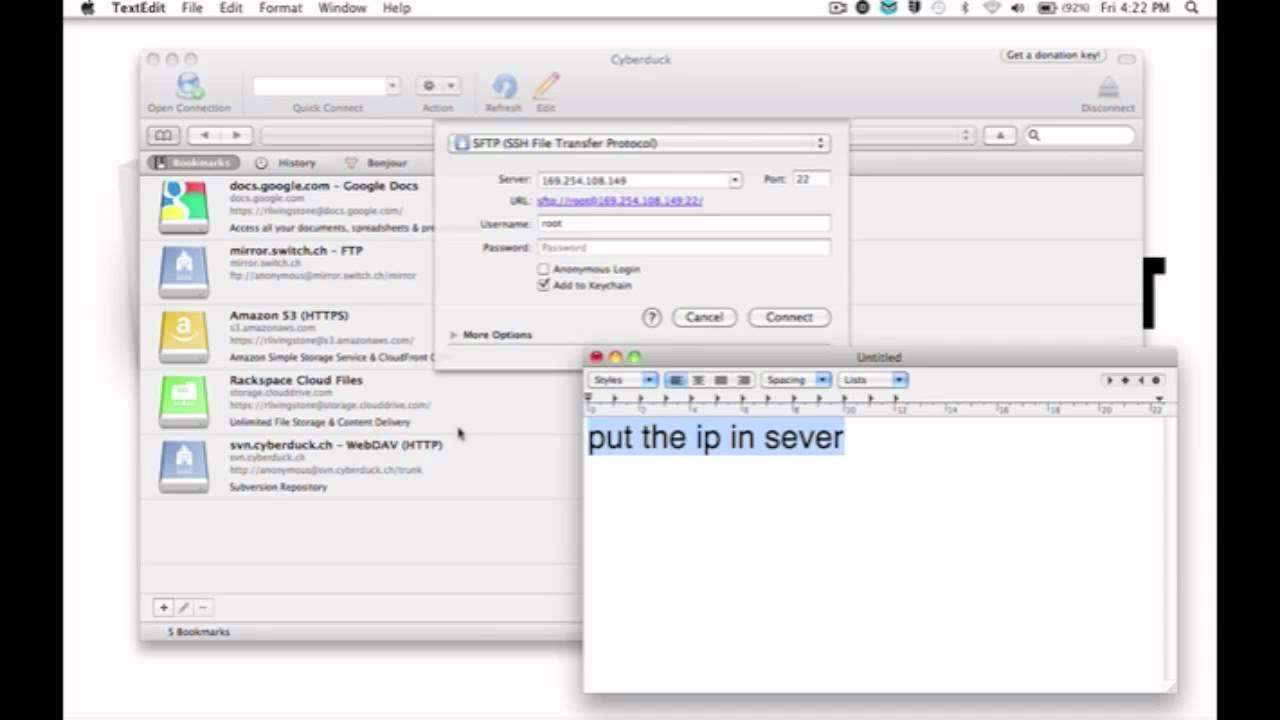
Task: Open the path dropdown in Cyberduck
Action: pyautogui.click(x=966, y=135)
